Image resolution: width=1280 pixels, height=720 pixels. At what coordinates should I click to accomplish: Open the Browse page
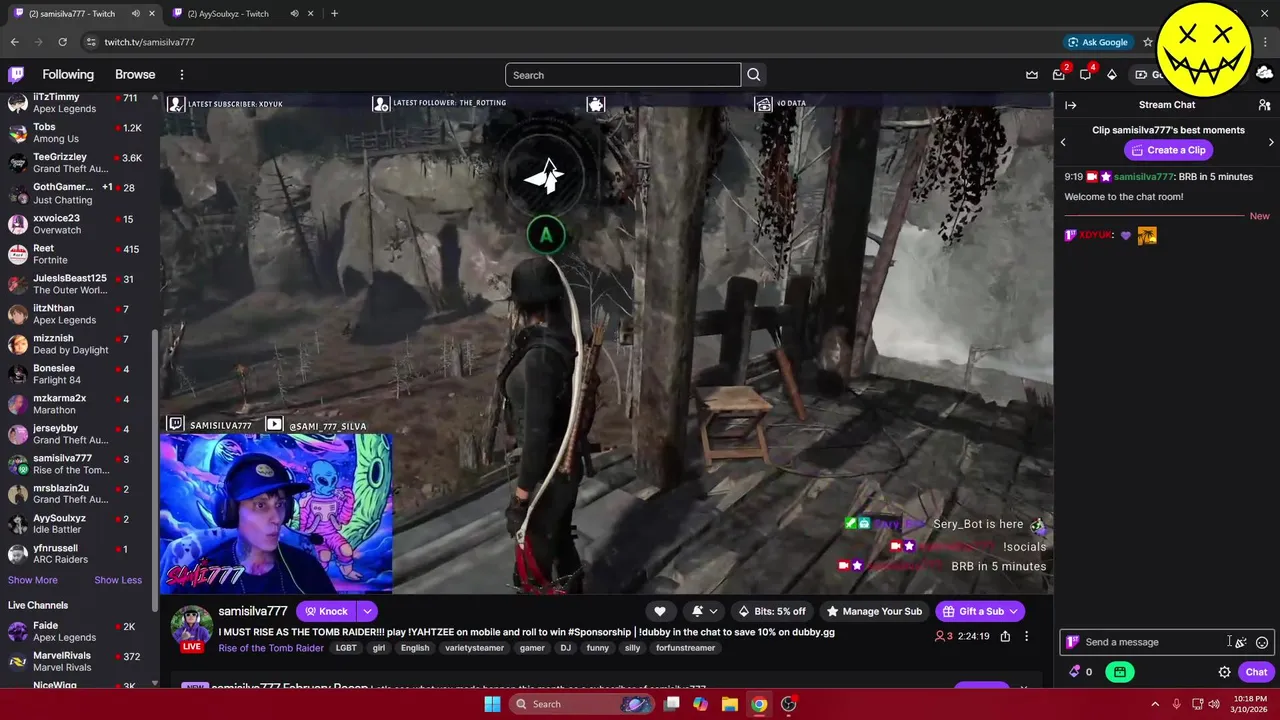(x=135, y=74)
